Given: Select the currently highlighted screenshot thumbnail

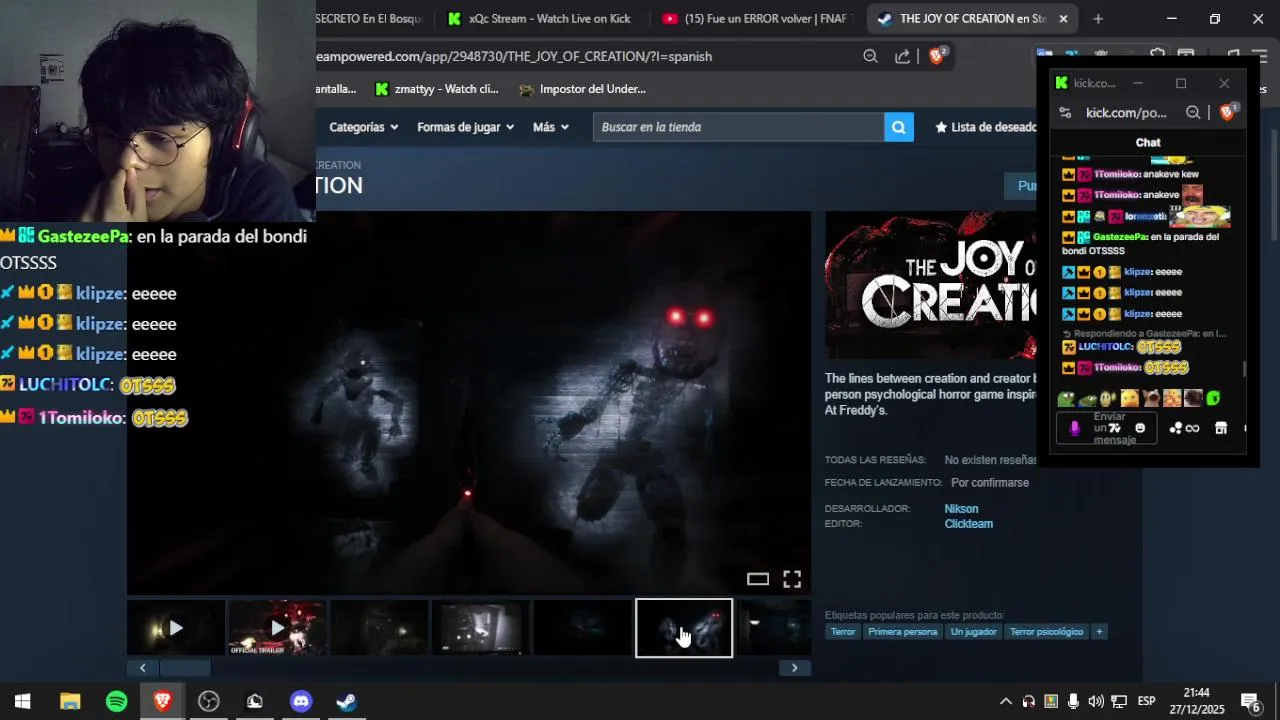Looking at the screenshot, I should click(x=684, y=628).
